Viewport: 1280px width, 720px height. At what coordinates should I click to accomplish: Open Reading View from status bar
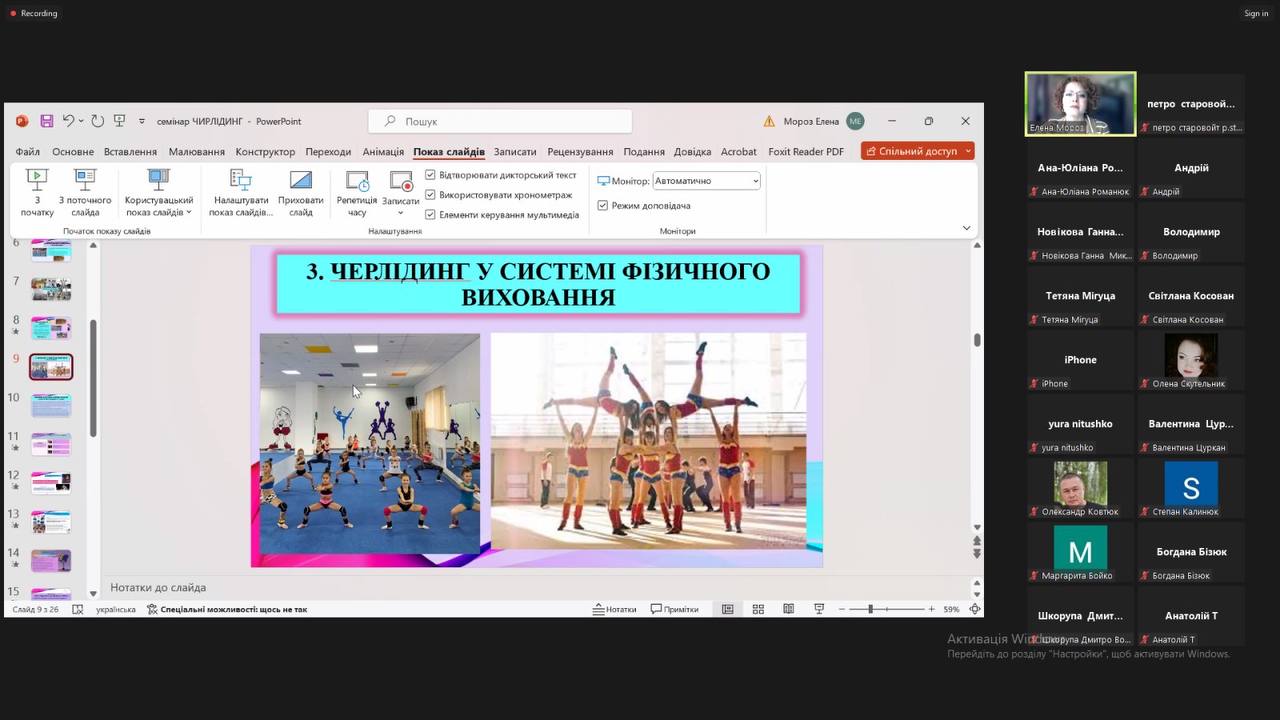click(789, 609)
